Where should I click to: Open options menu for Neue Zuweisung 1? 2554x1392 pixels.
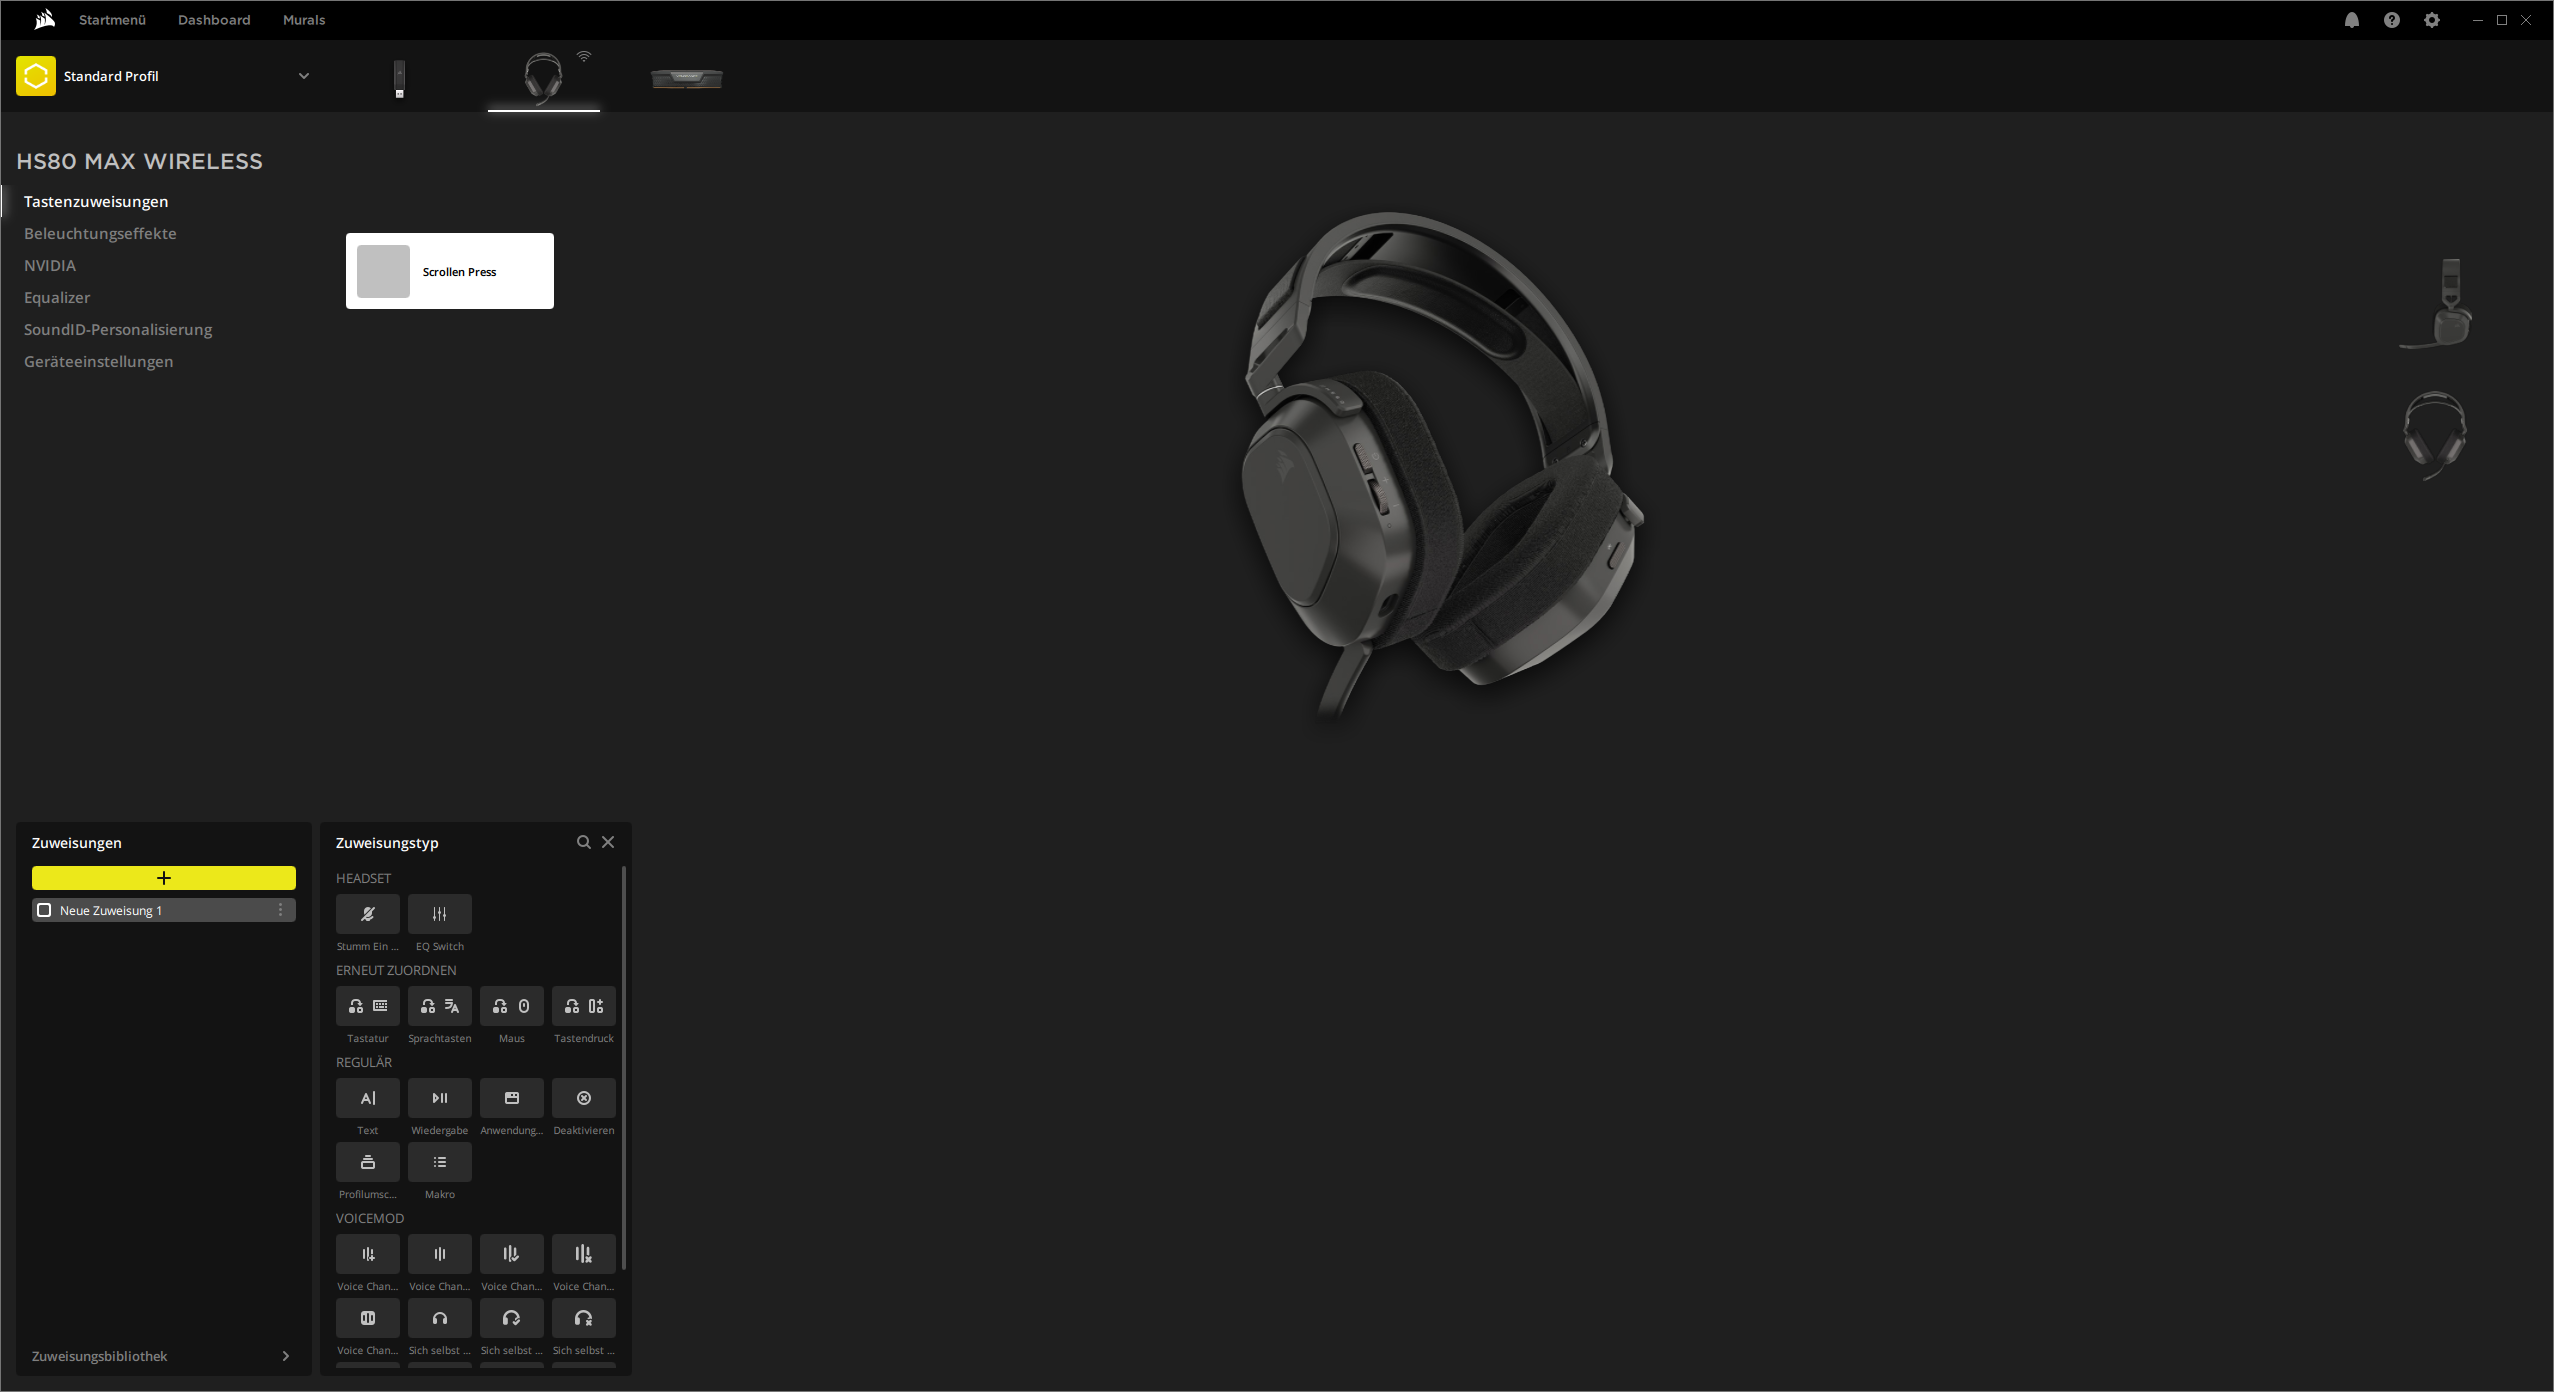click(281, 910)
